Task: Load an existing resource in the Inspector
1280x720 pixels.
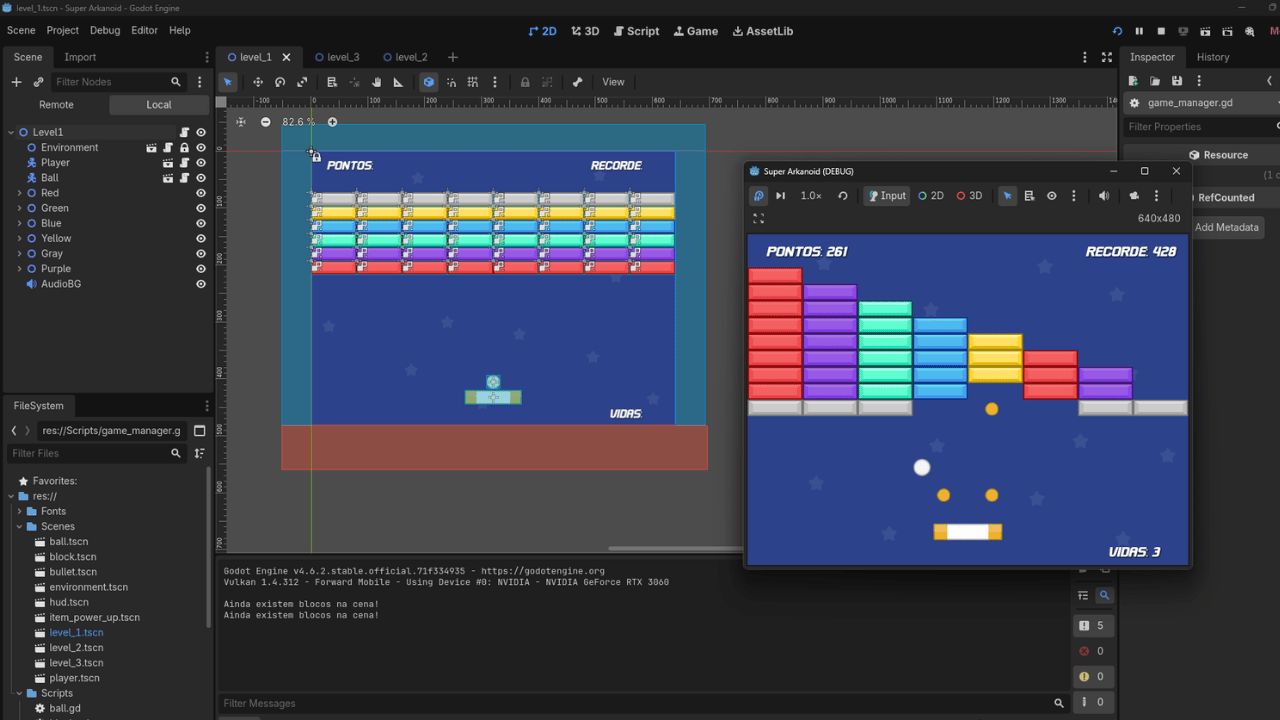Action: tap(1155, 81)
